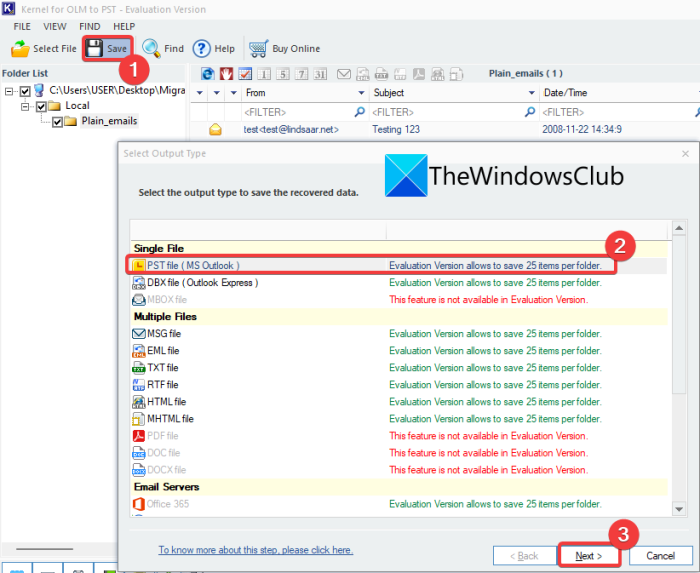
Task: Click the EML save icon in toolbar
Action: click(x=362, y=74)
